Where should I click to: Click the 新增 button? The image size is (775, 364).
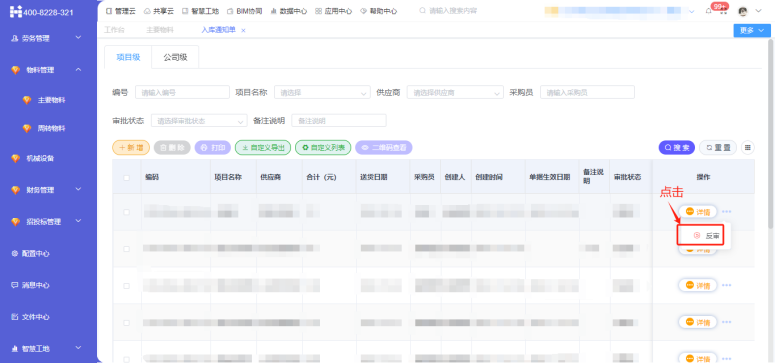[x=131, y=147]
